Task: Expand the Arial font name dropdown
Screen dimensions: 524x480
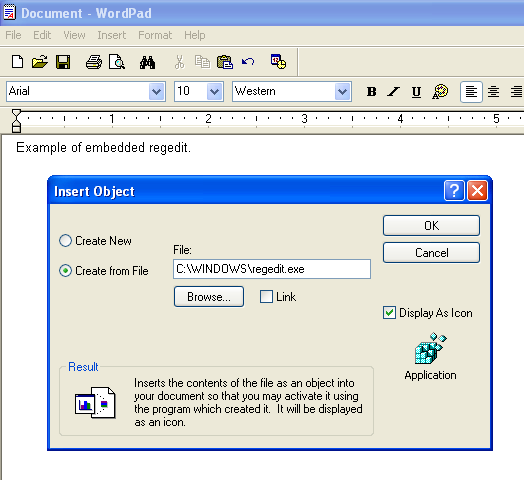Action: (x=156, y=91)
